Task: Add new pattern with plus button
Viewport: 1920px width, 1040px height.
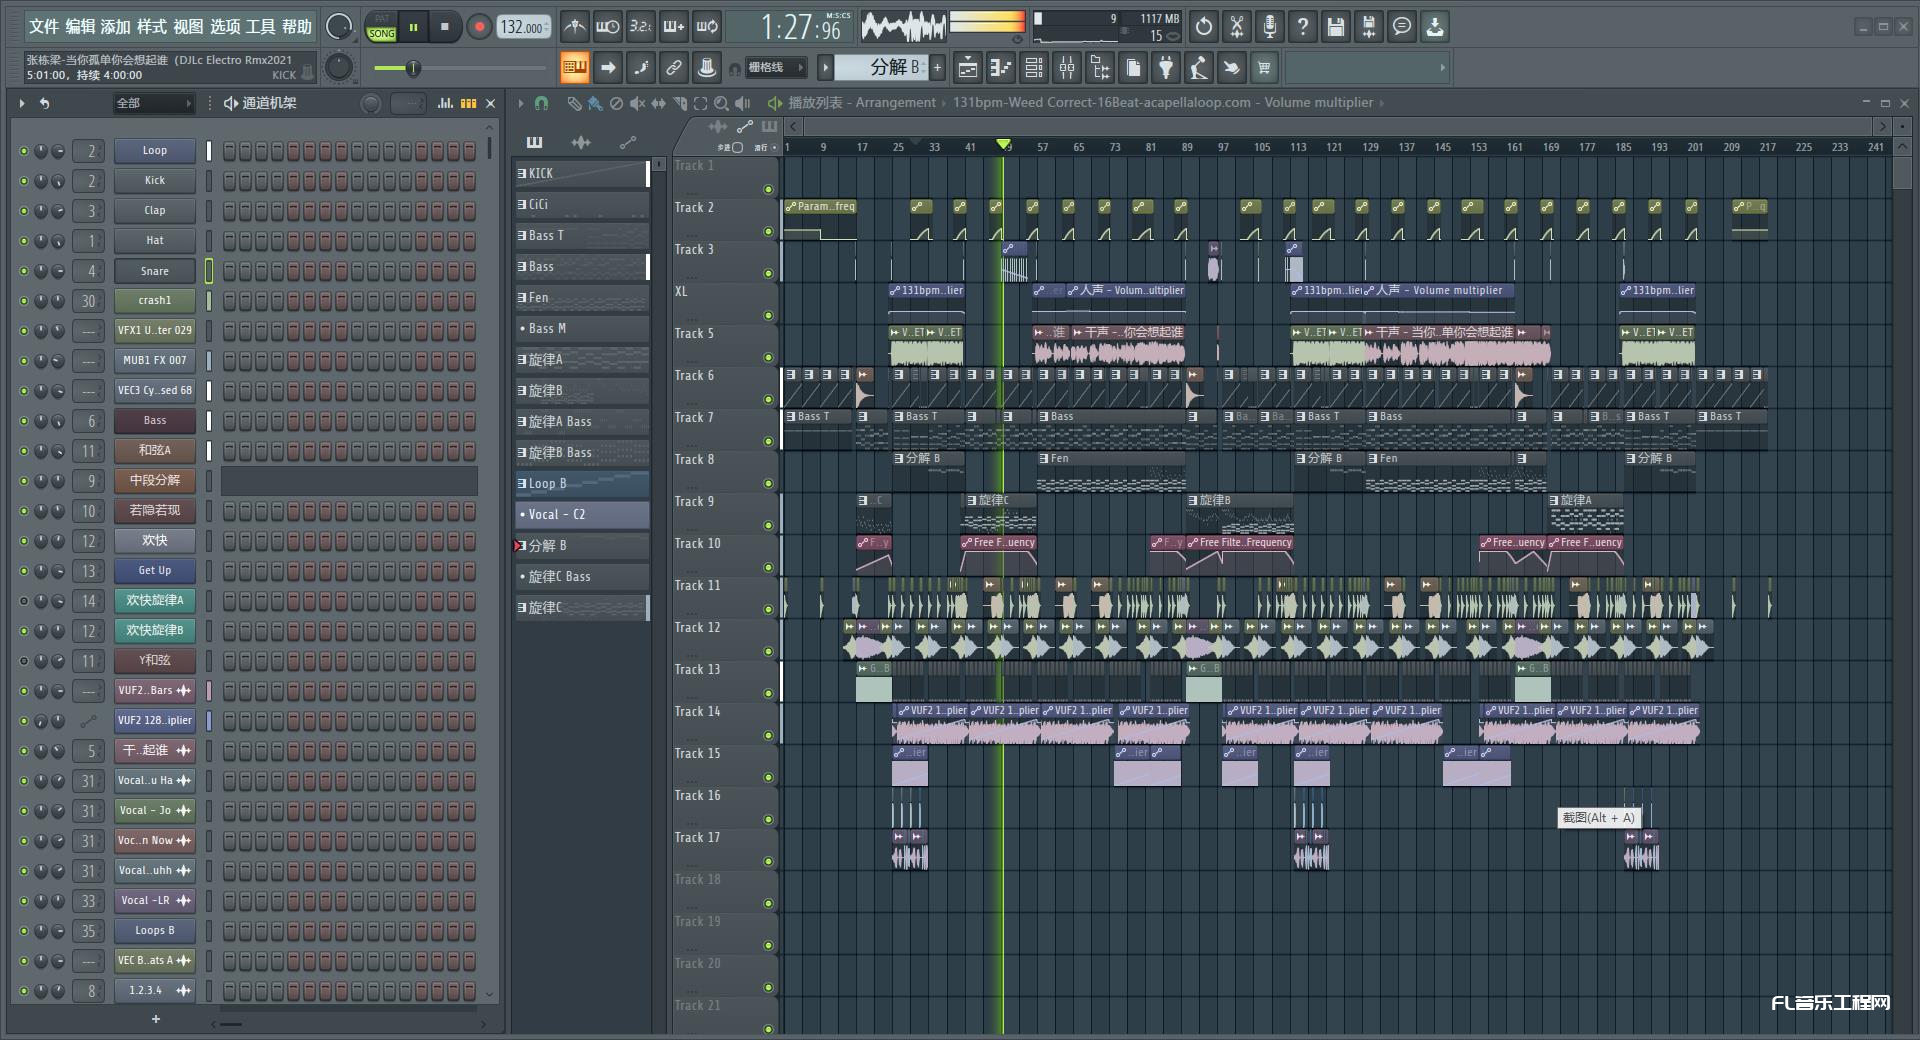Action: pos(938,68)
